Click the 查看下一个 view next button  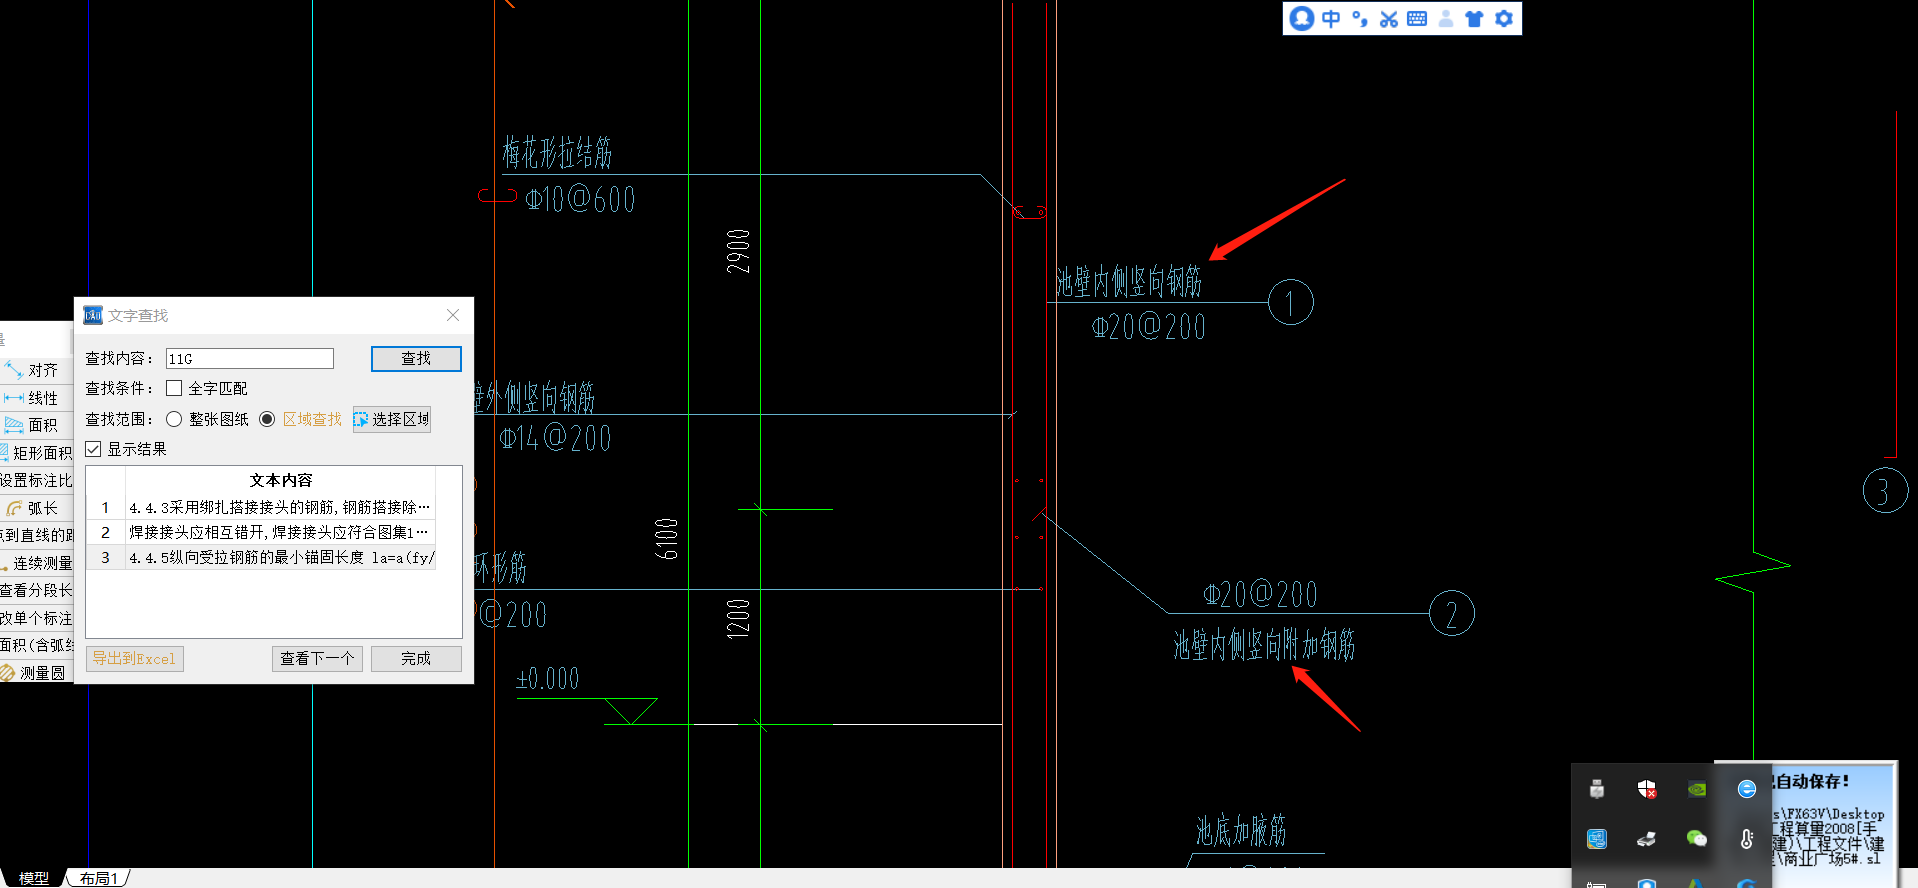[x=317, y=658]
